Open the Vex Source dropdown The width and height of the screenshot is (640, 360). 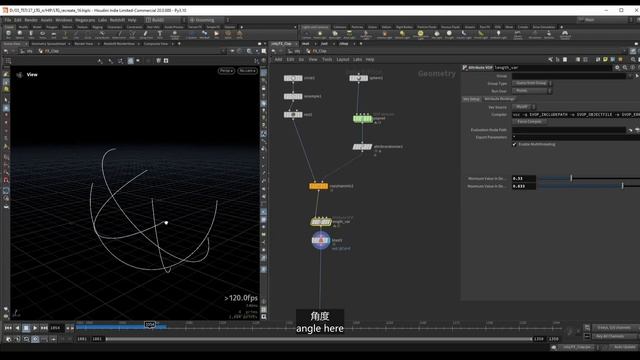[524, 107]
